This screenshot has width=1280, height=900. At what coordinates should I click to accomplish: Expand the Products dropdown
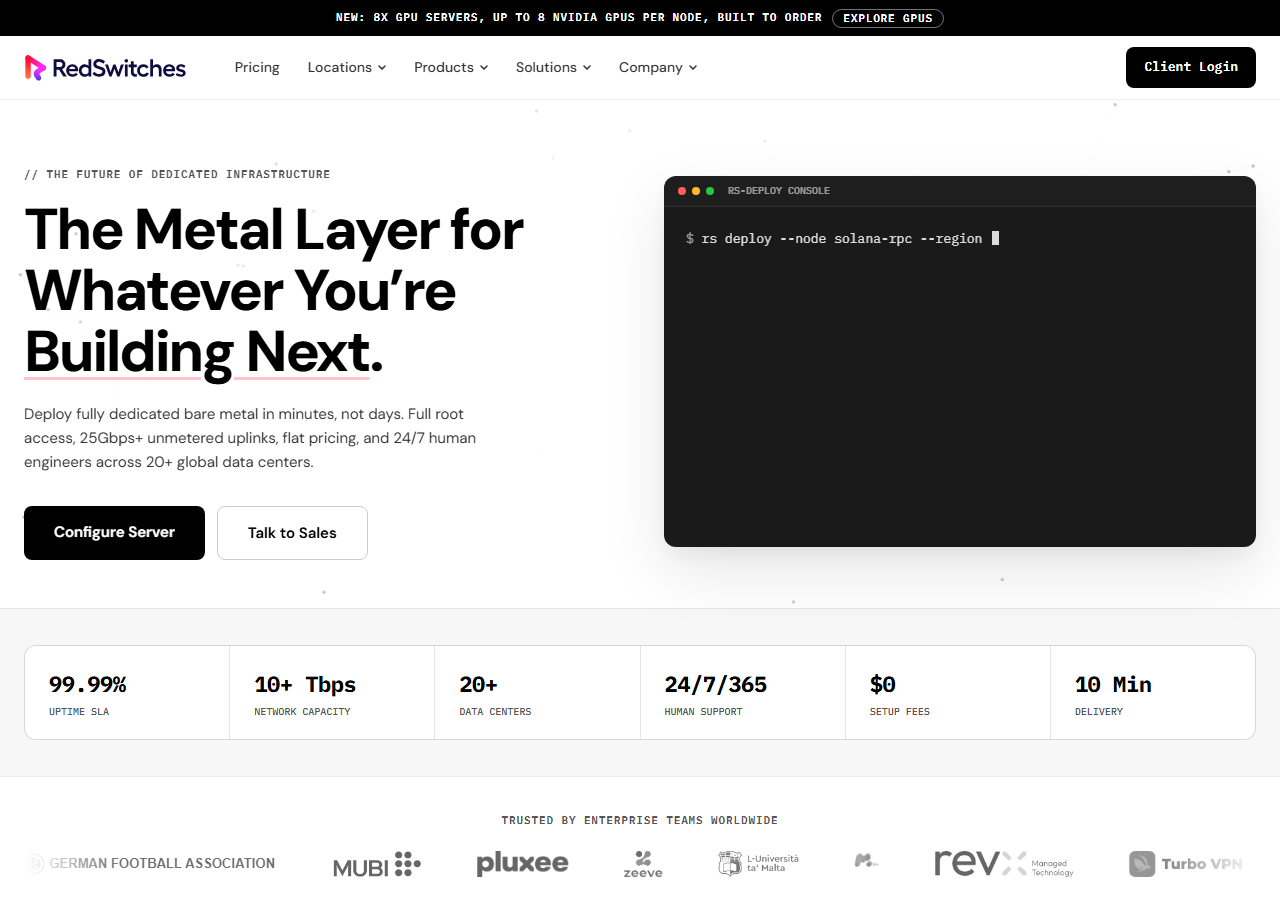(451, 68)
